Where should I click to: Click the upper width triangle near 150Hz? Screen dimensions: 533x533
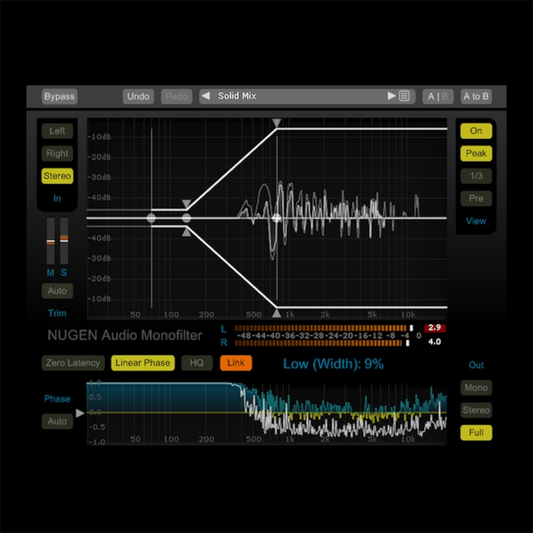186,204
